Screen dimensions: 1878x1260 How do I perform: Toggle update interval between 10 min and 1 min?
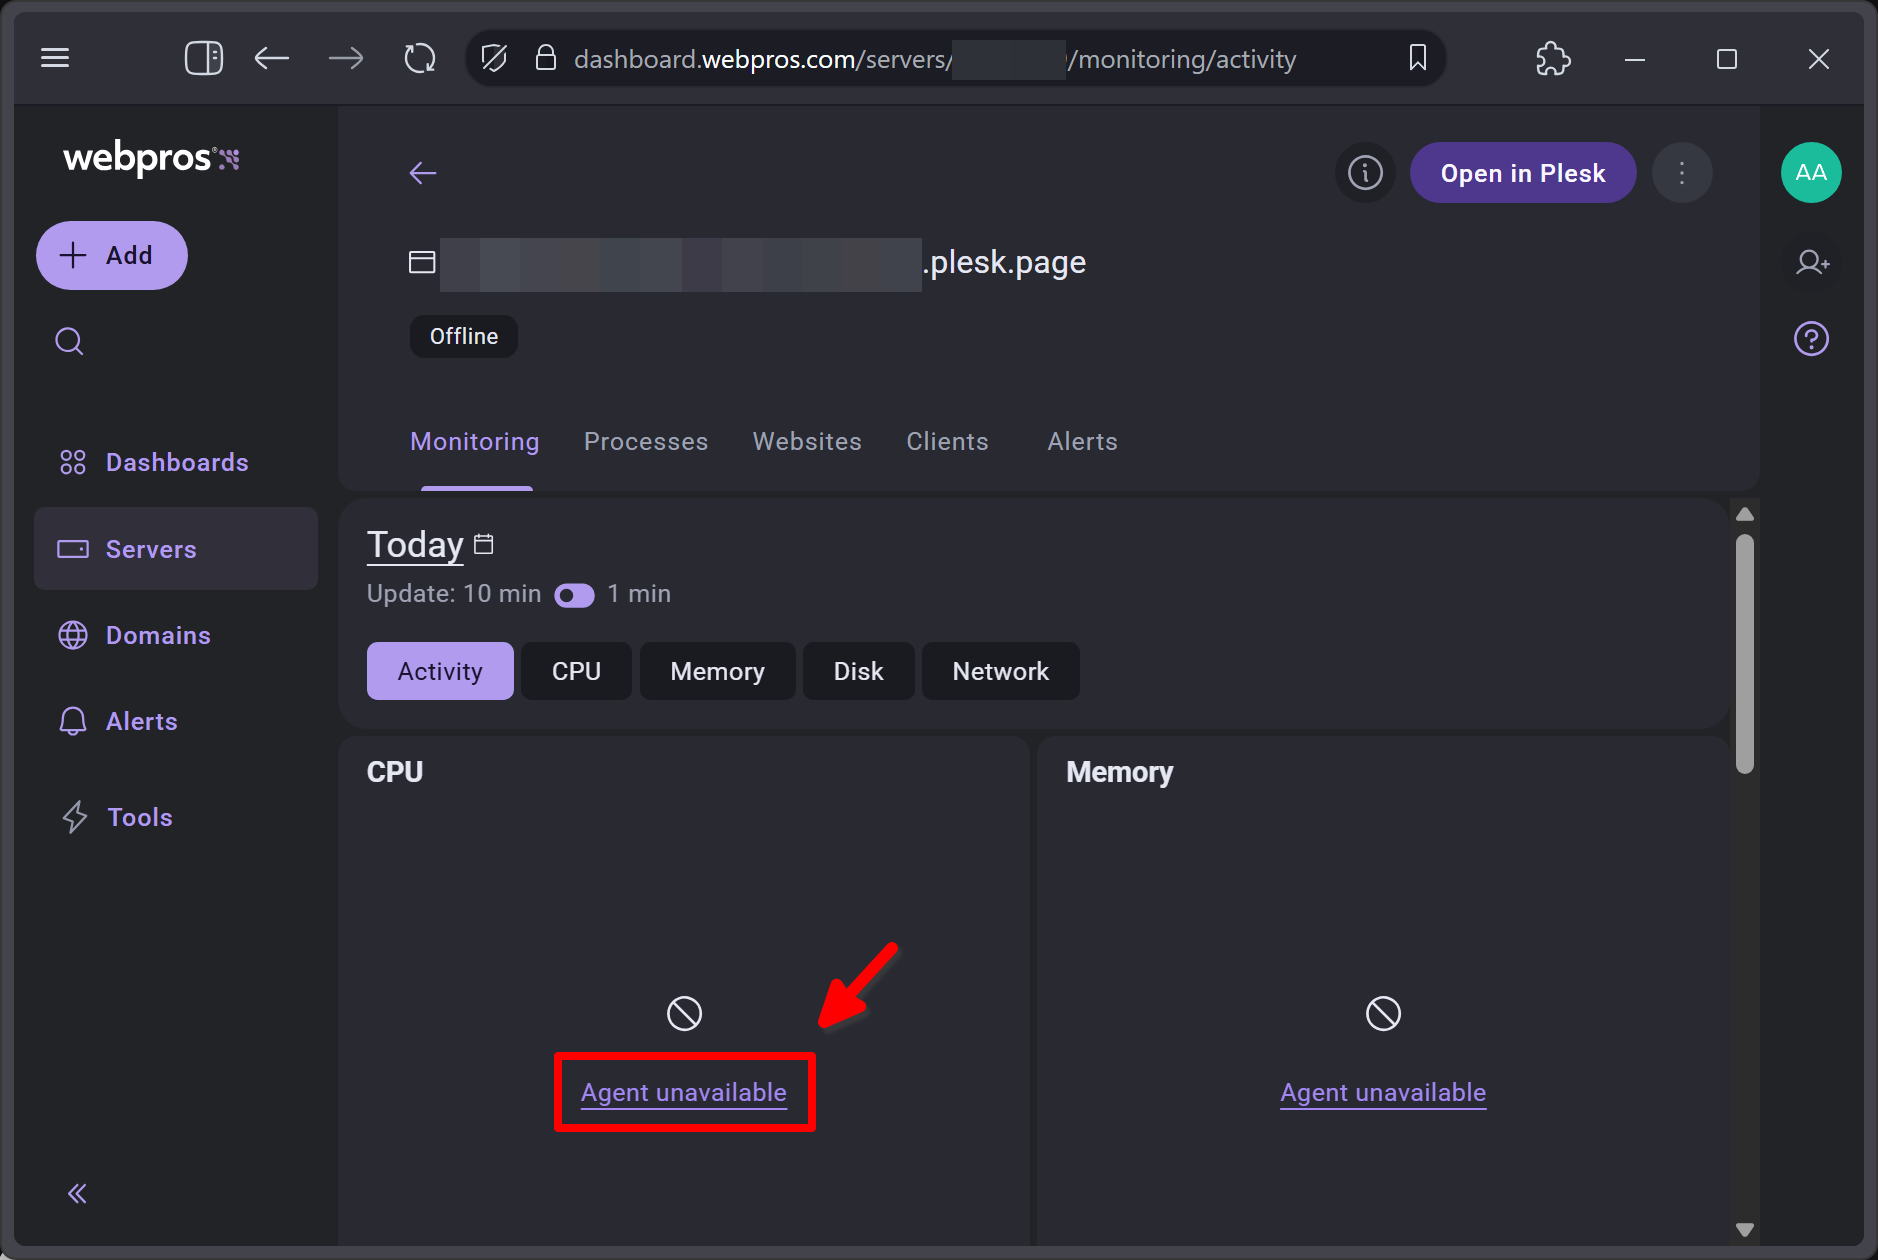(574, 595)
